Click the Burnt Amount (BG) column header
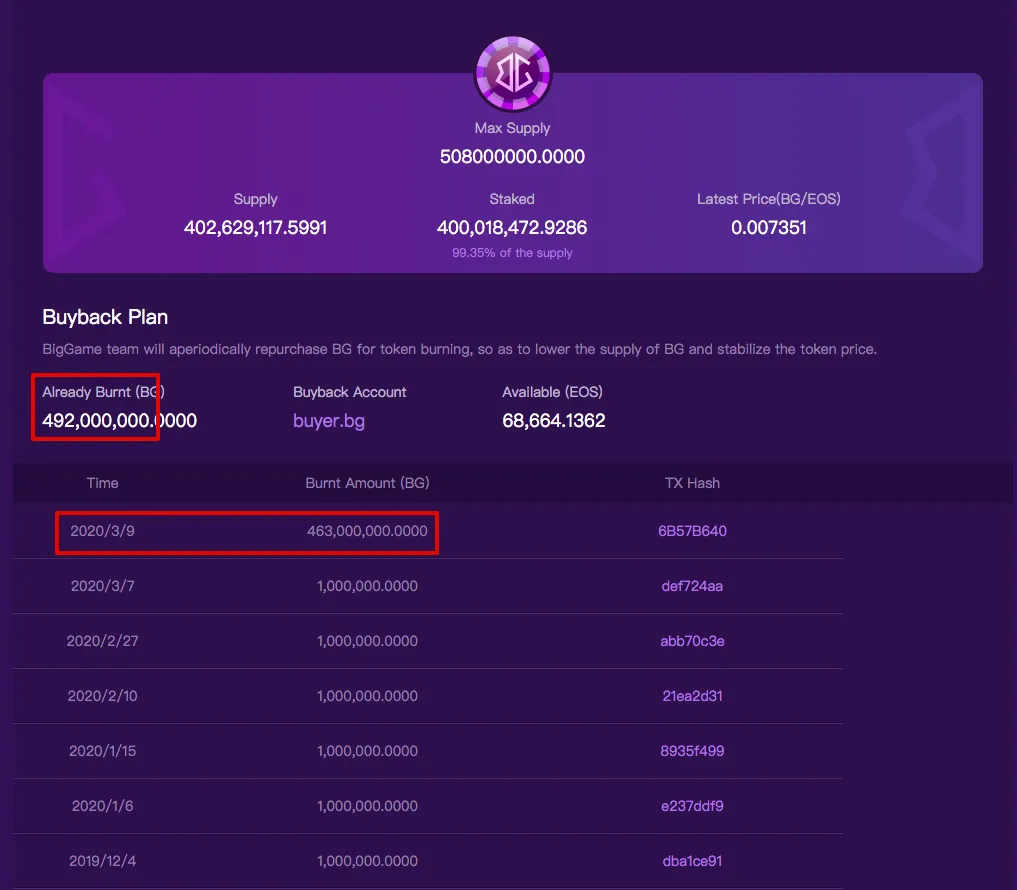Screen dimensions: 1017x890 click(x=367, y=483)
